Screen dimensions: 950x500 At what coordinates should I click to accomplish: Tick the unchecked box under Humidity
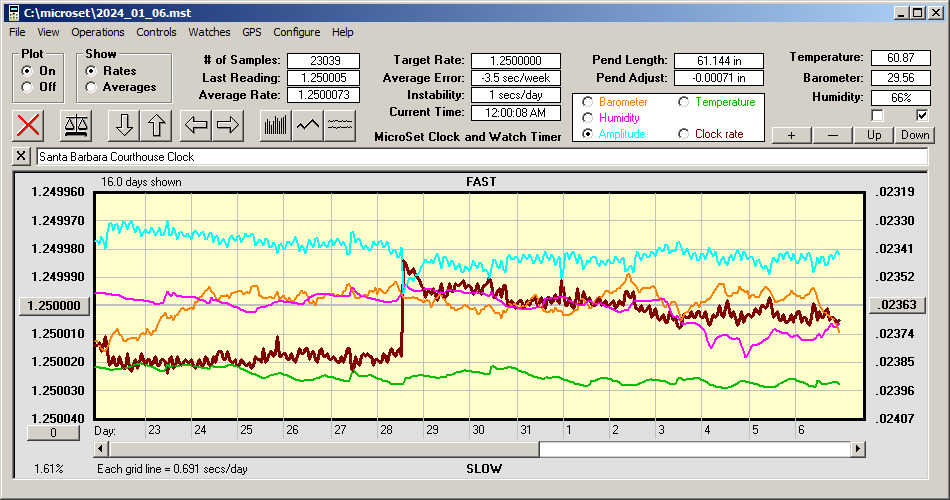[x=877, y=115]
